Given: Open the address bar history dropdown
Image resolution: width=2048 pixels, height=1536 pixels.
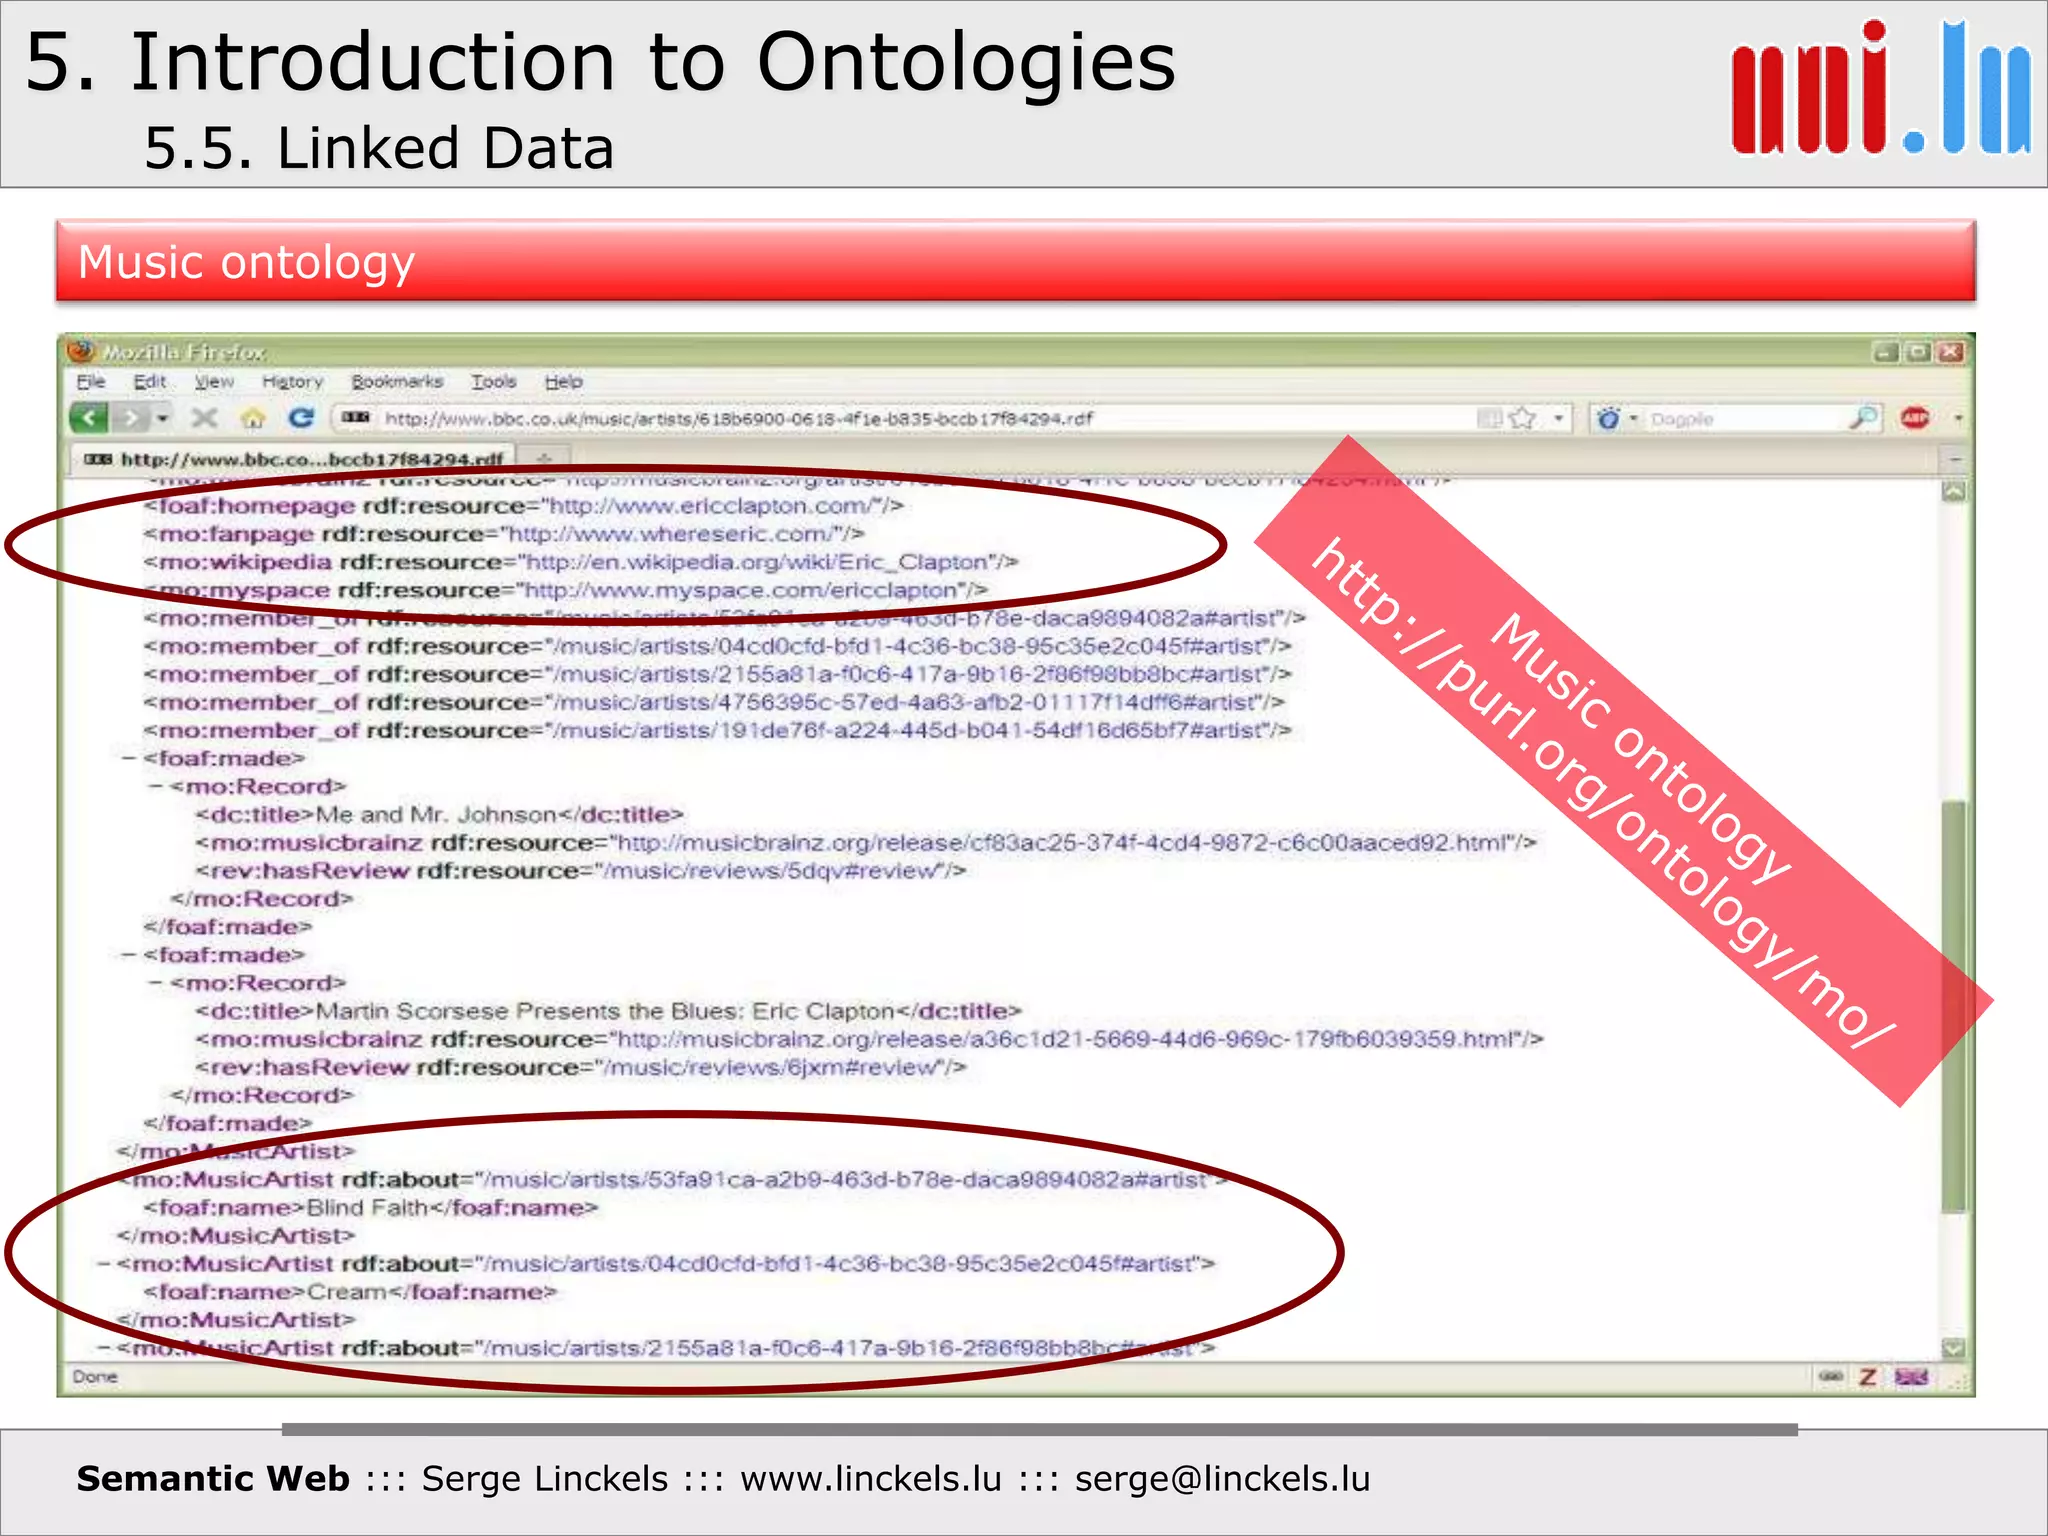Looking at the screenshot, I should tap(1558, 418).
